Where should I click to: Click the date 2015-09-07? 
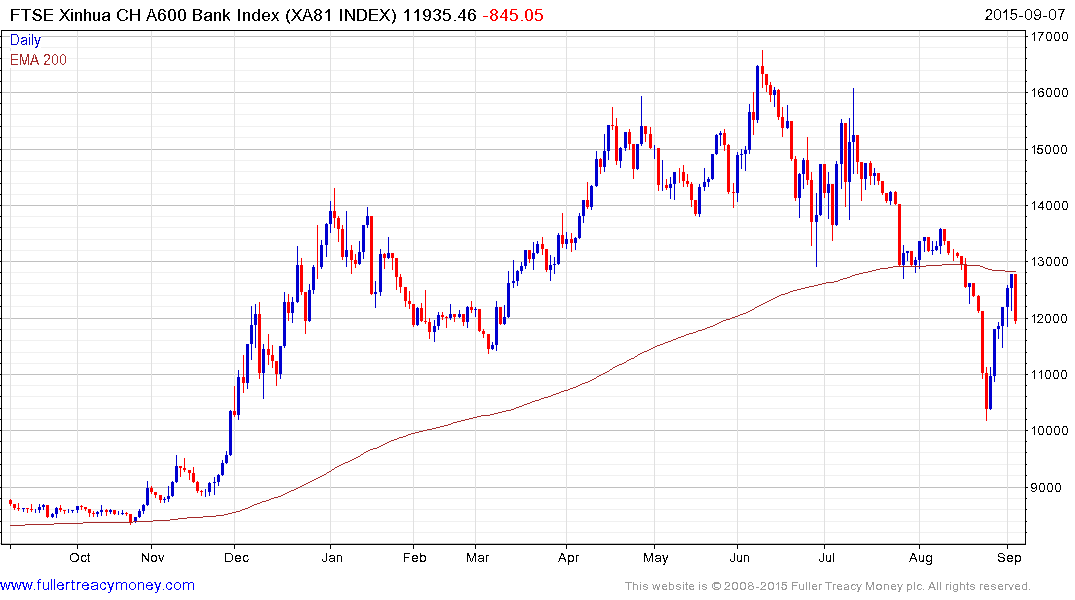point(1024,15)
